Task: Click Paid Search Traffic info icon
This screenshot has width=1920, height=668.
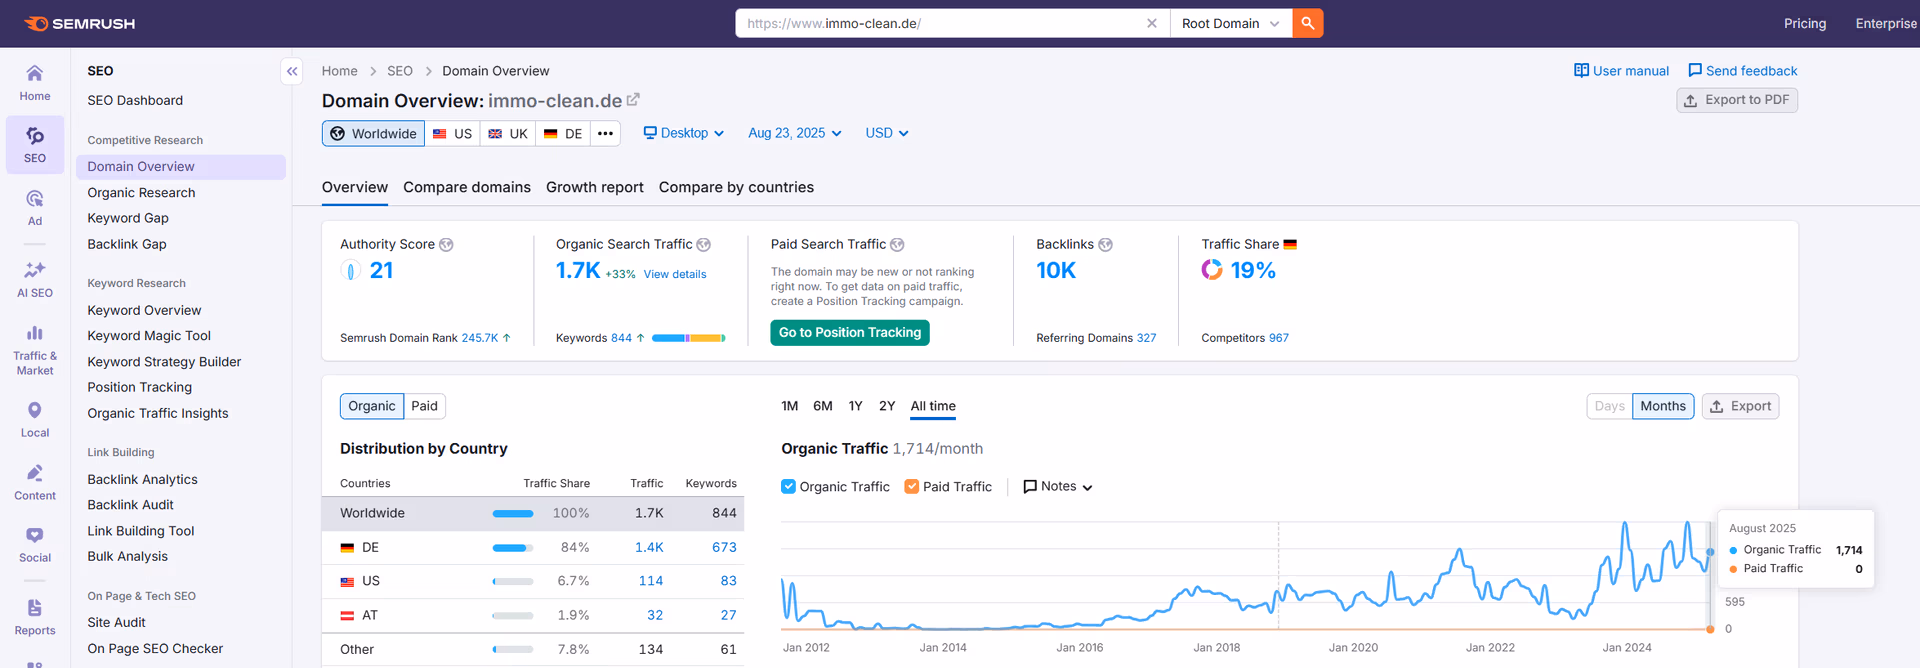Action: click(897, 244)
